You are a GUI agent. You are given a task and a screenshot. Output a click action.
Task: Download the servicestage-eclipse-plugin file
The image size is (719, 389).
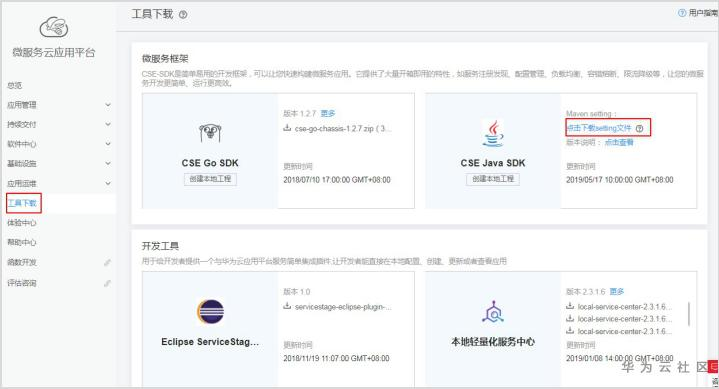point(343,306)
